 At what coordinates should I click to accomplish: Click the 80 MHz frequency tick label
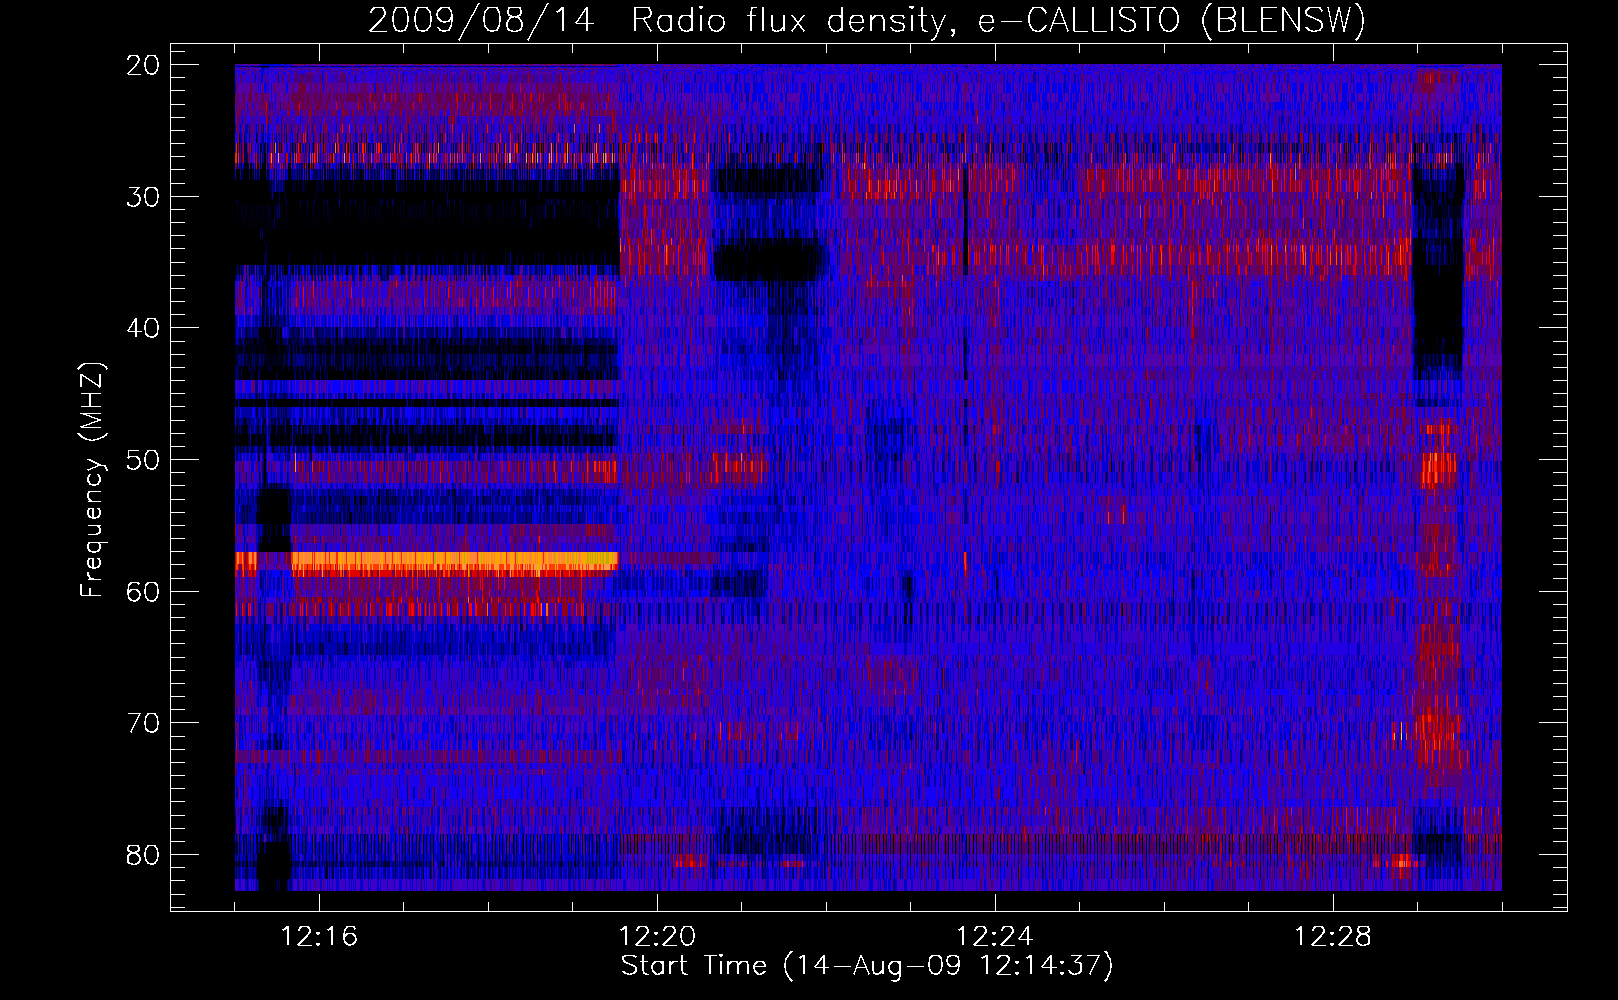144,855
